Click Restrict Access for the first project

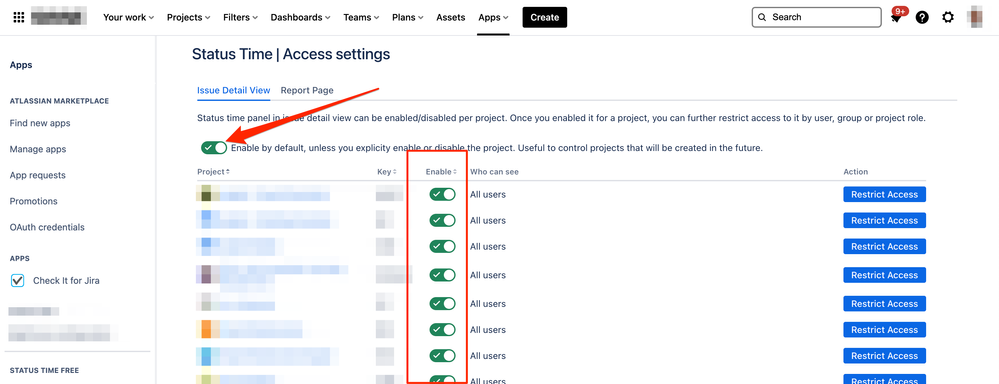884,194
